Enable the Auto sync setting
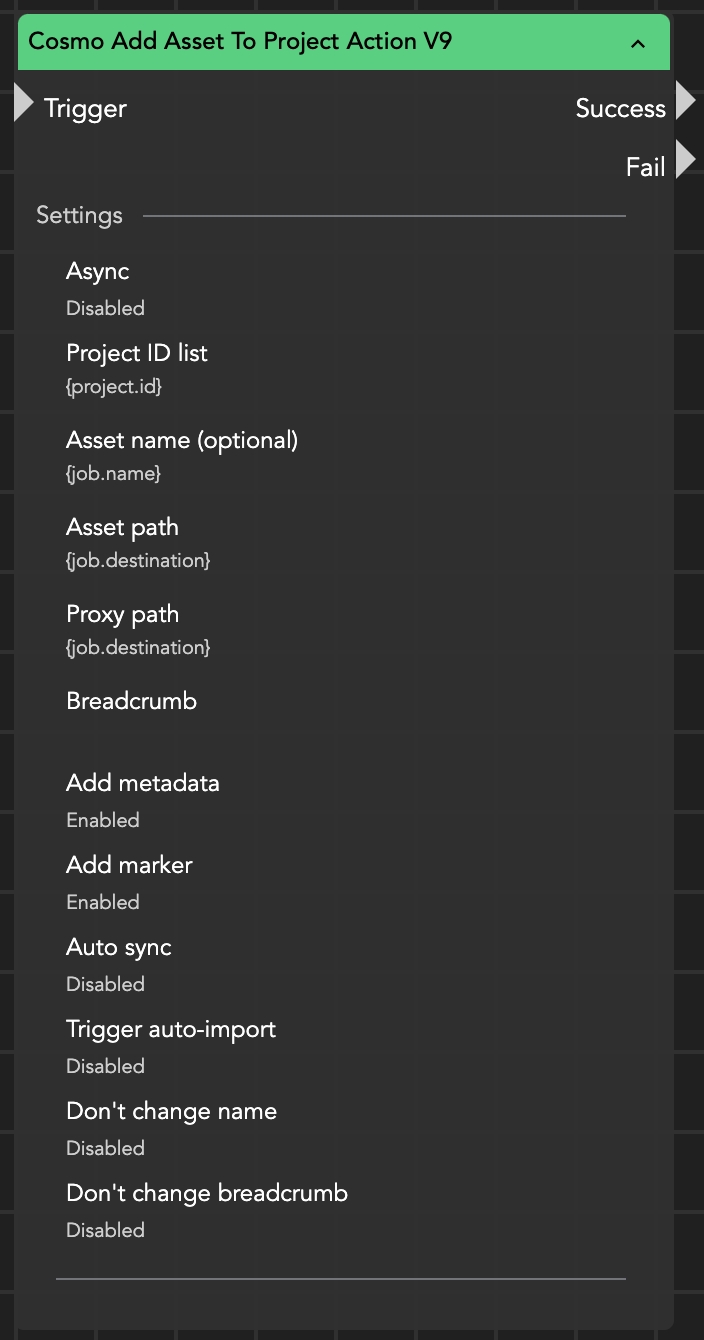Image resolution: width=704 pixels, height=1340 pixels. pos(105,984)
